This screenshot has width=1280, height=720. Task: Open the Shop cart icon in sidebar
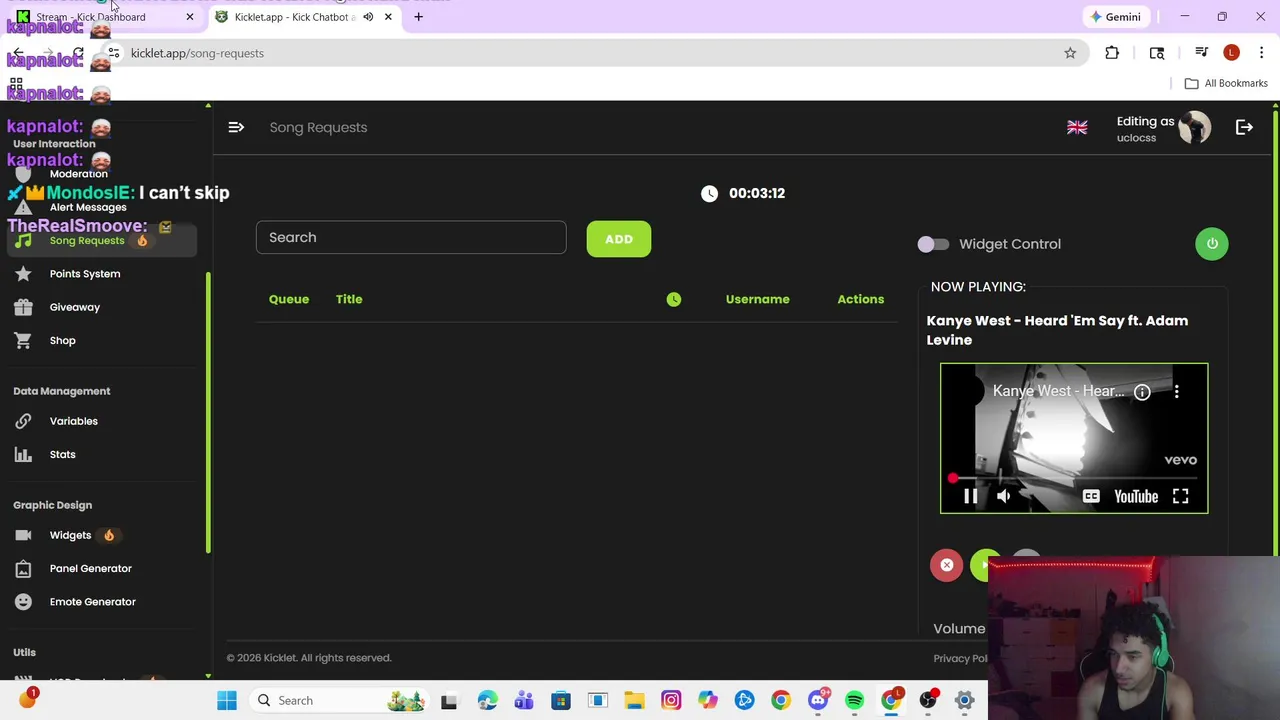coord(23,341)
